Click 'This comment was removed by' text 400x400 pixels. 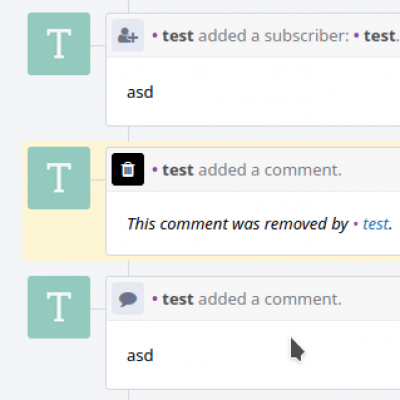(x=238, y=224)
